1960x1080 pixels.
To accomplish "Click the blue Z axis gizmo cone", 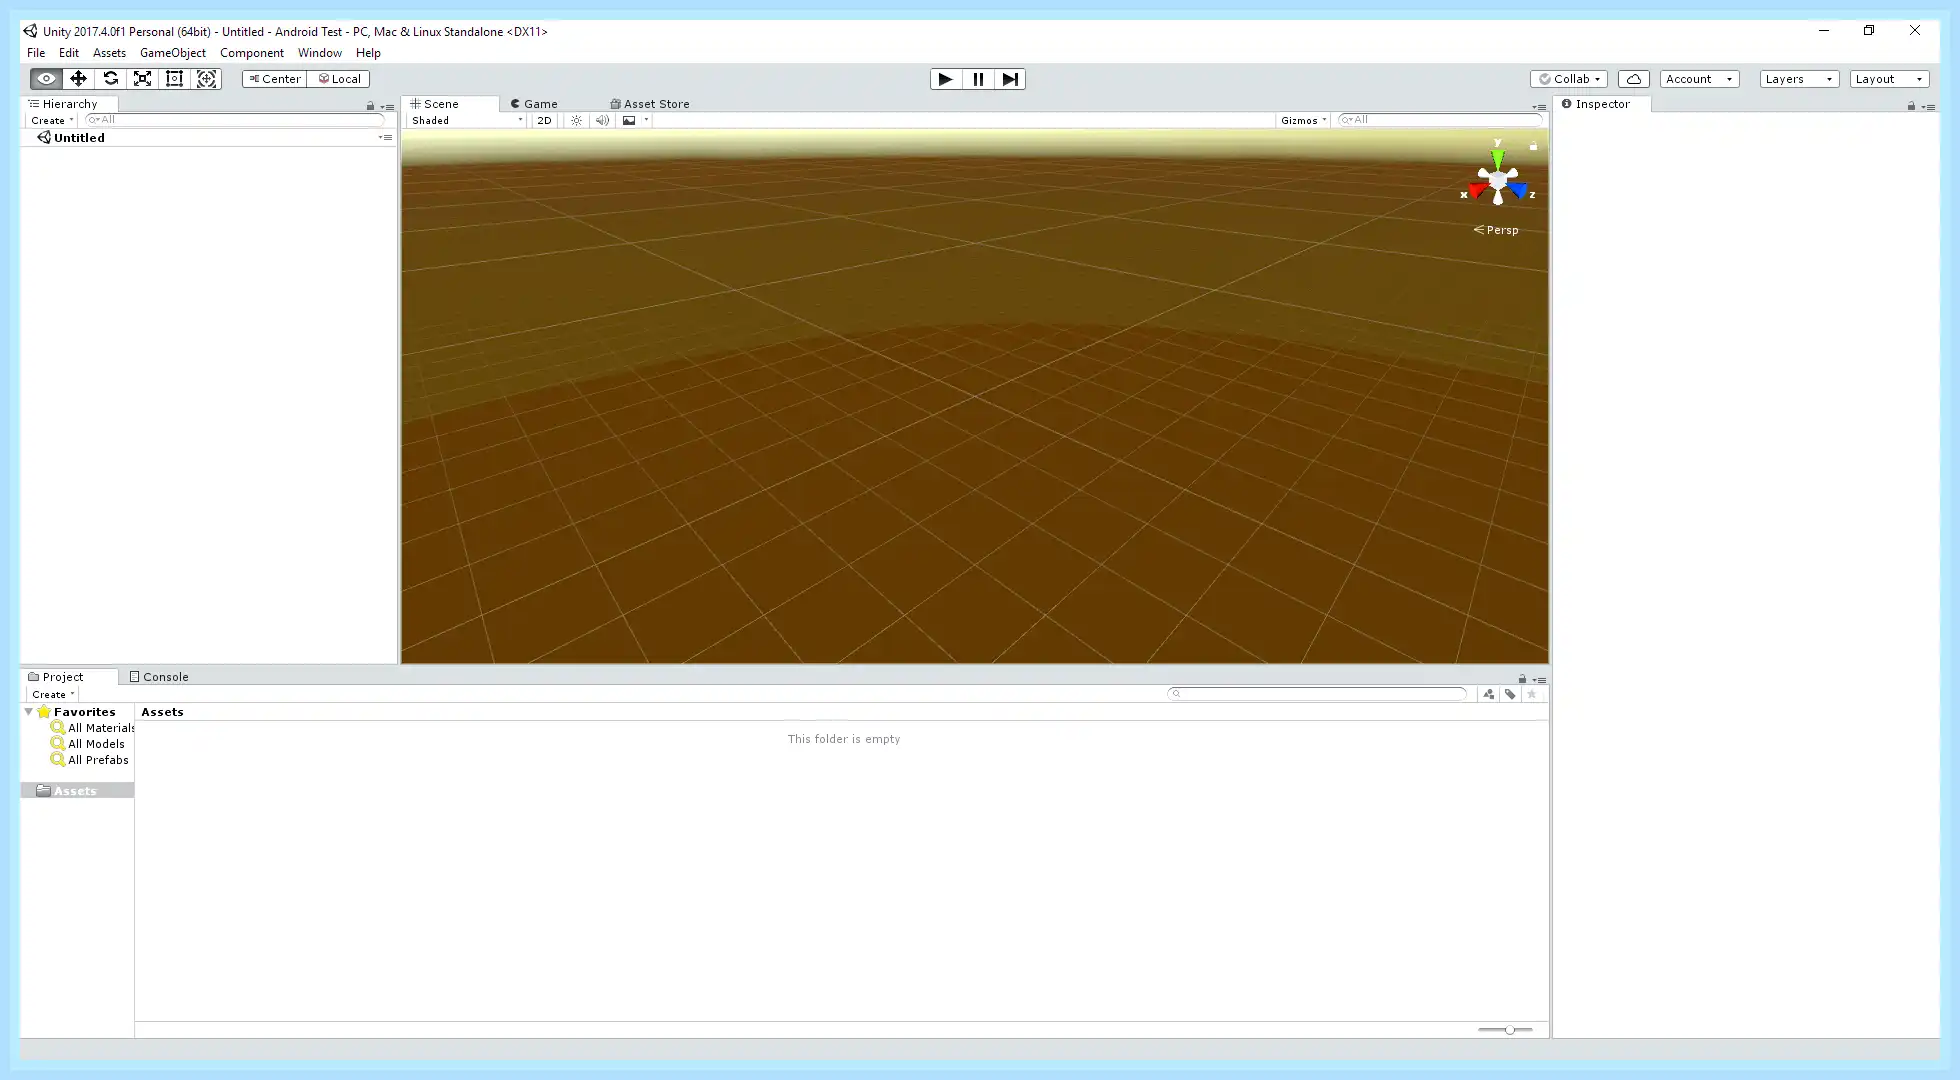I will tap(1518, 190).
